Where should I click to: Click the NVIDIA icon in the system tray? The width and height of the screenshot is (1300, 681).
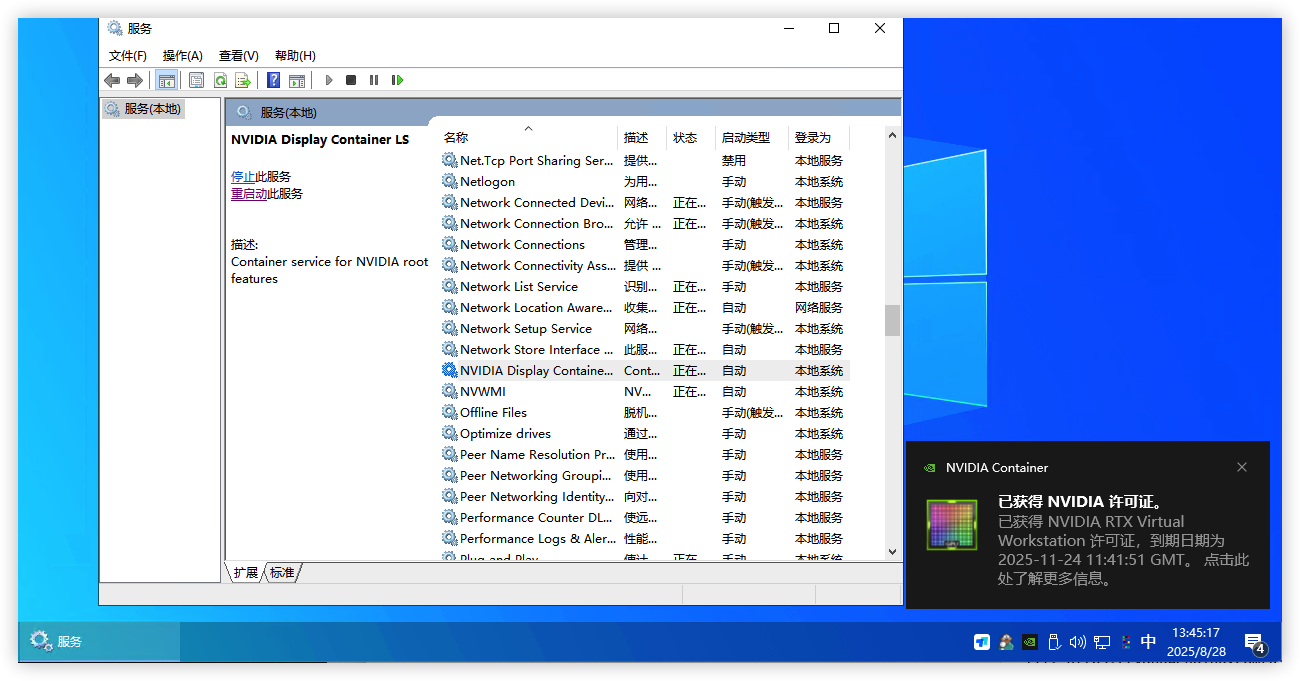click(1029, 642)
